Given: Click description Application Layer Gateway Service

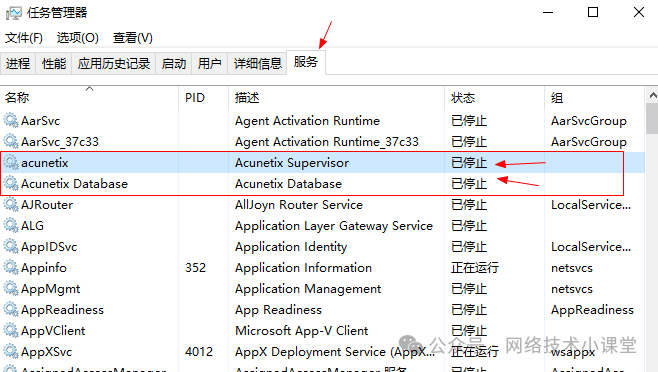Looking at the screenshot, I should [334, 226].
